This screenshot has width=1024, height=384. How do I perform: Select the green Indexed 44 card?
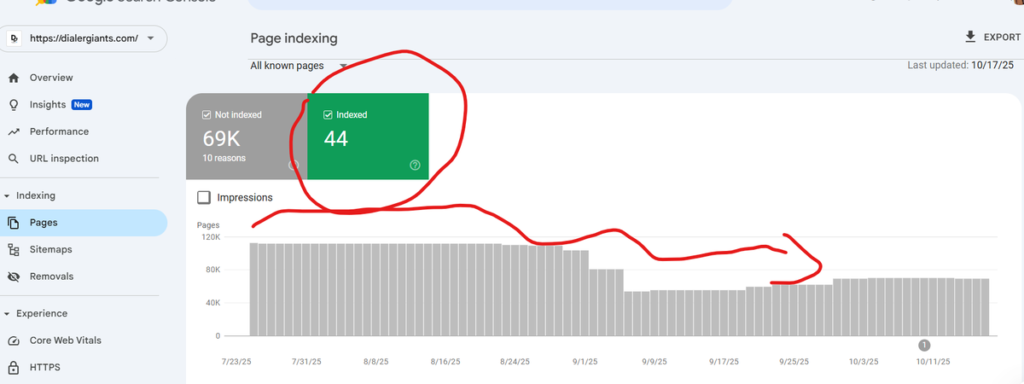[368, 136]
